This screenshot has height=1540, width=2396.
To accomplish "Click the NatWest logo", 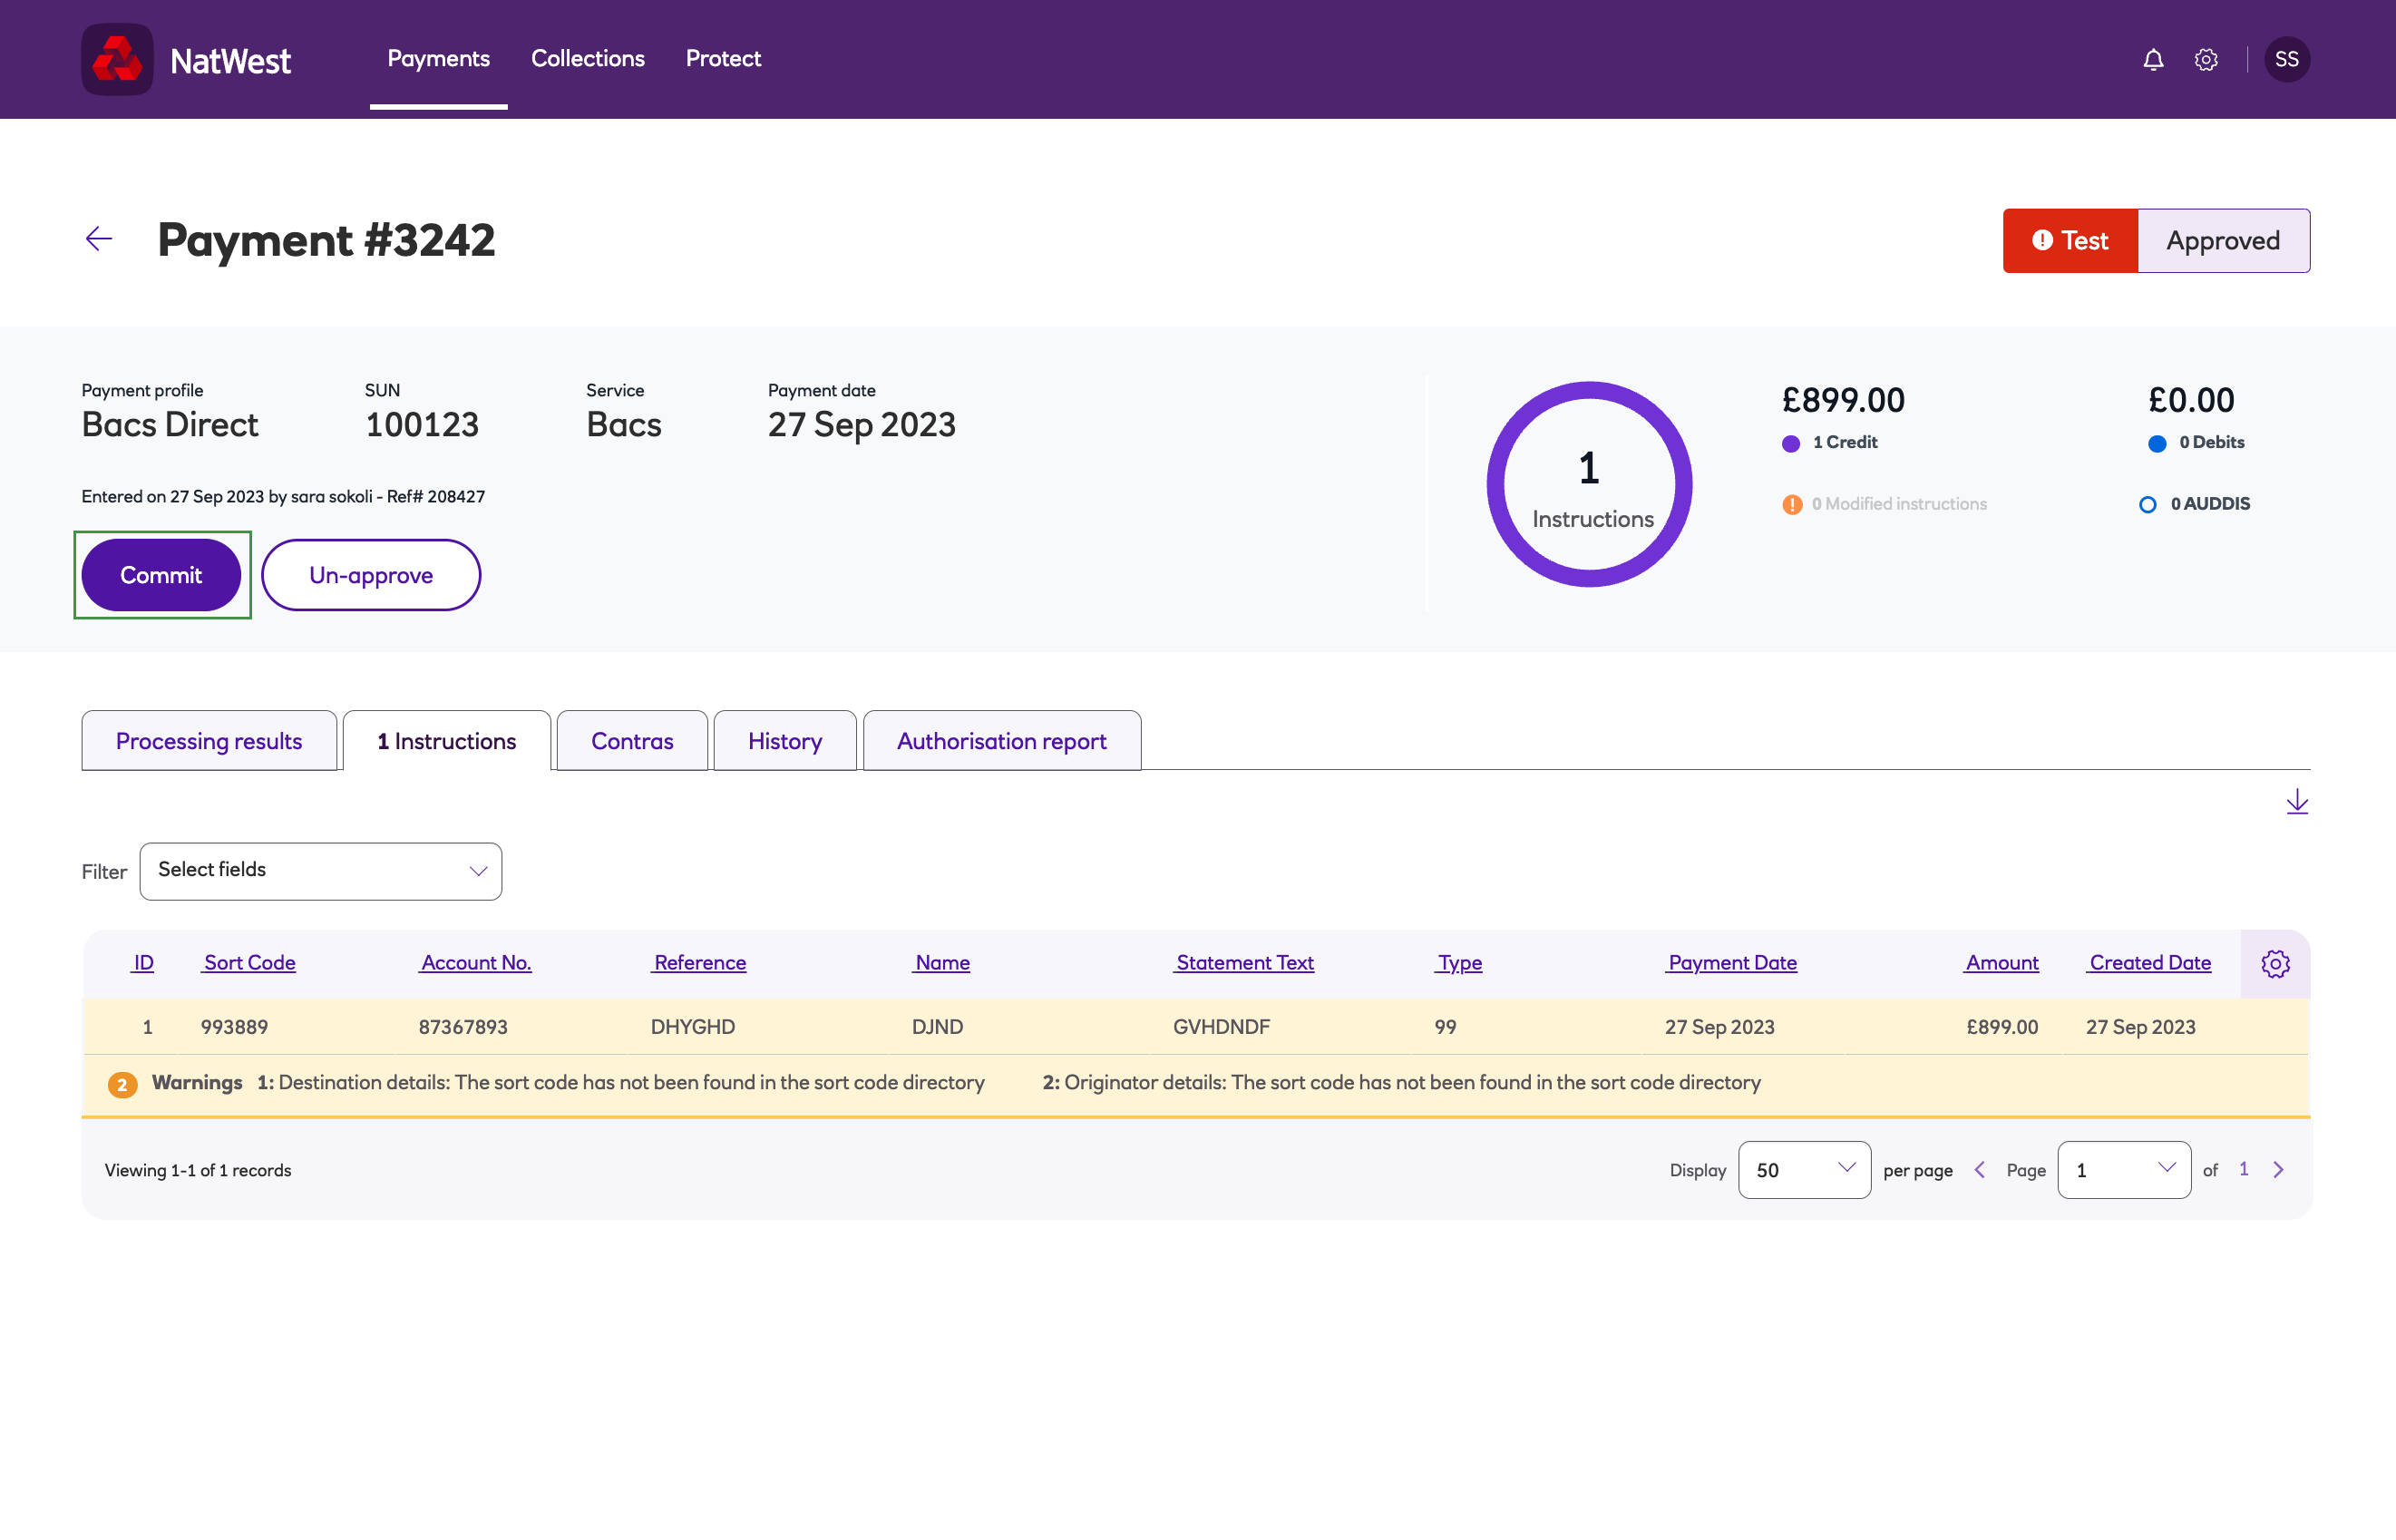I will [x=187, y=59].
